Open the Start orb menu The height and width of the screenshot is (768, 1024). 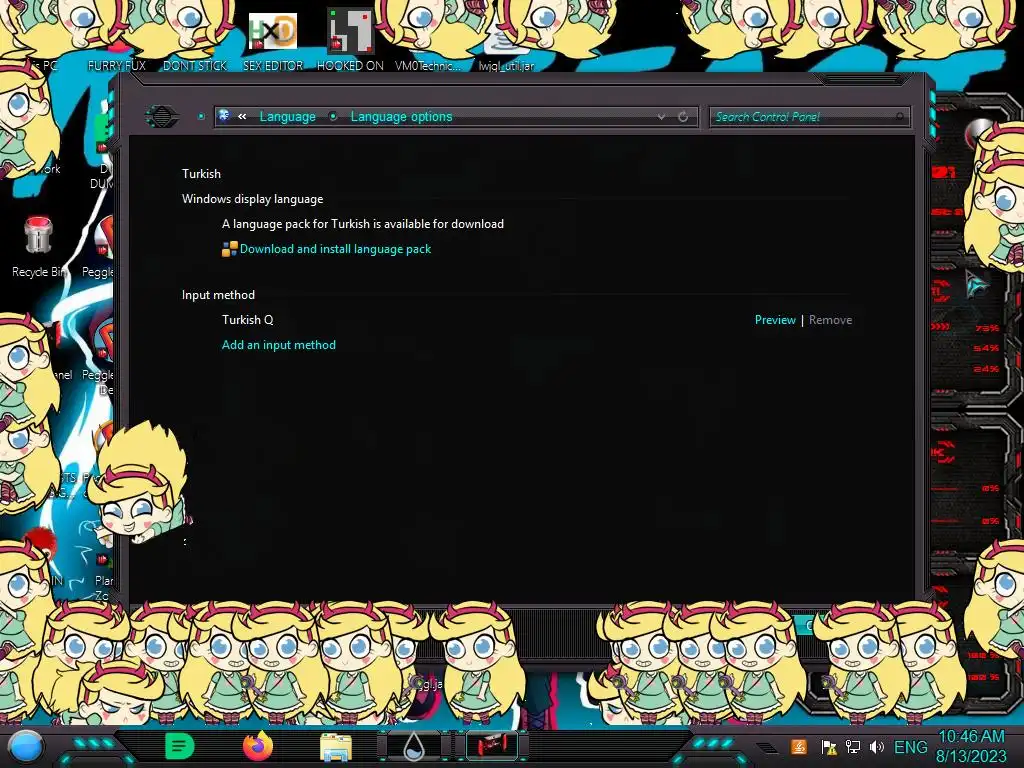tap(26, 747)
